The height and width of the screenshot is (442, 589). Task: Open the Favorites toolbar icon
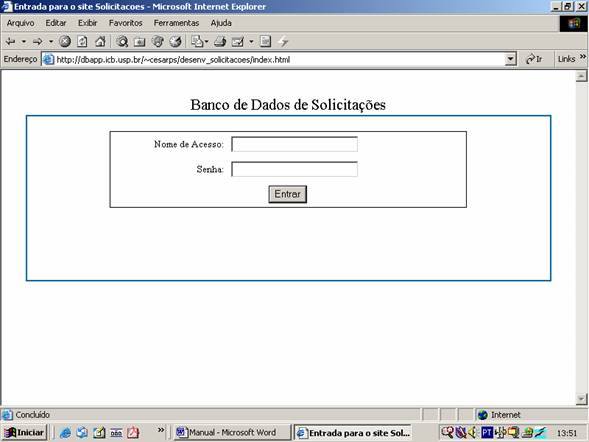point(139,41)
